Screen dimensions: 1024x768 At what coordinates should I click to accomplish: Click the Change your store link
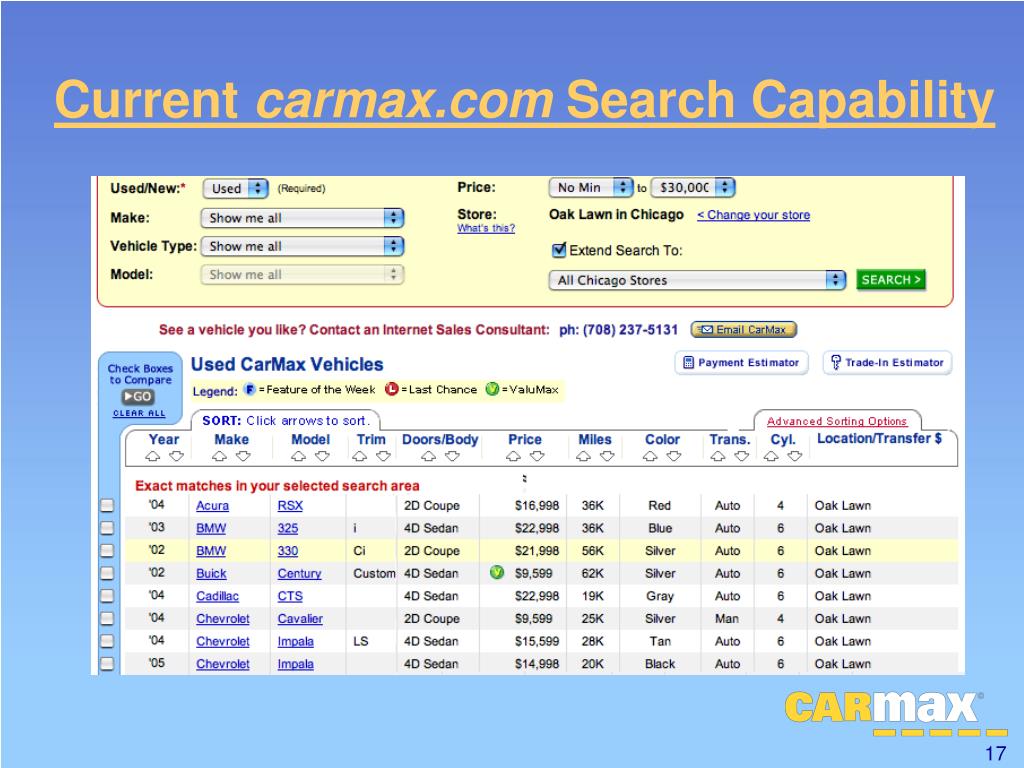click(x=754, y=215)
